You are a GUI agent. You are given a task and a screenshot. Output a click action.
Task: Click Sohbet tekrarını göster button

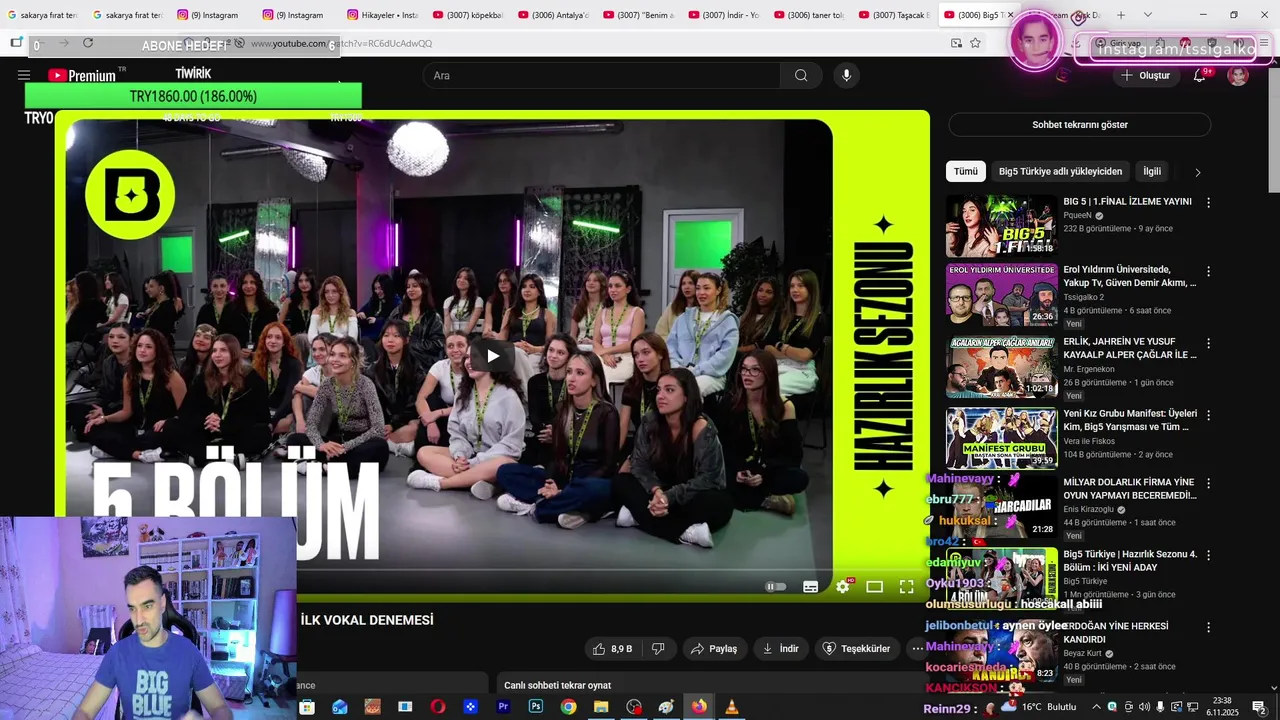(1080, 125)
